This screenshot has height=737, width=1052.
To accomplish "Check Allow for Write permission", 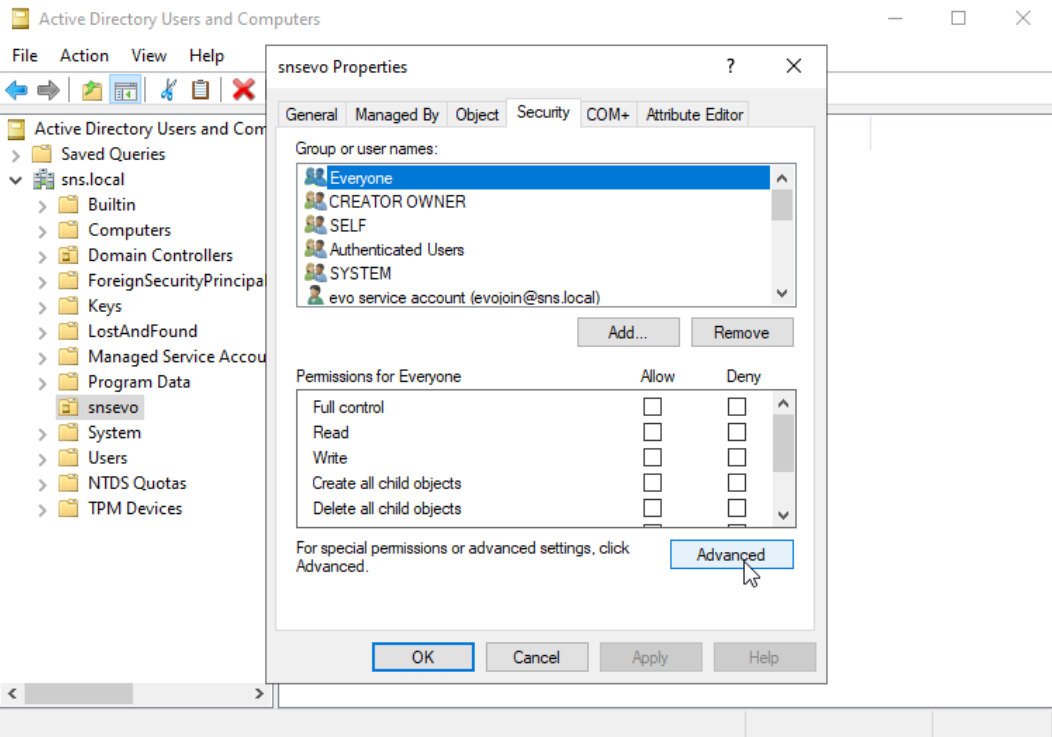I will coord(652,458).
